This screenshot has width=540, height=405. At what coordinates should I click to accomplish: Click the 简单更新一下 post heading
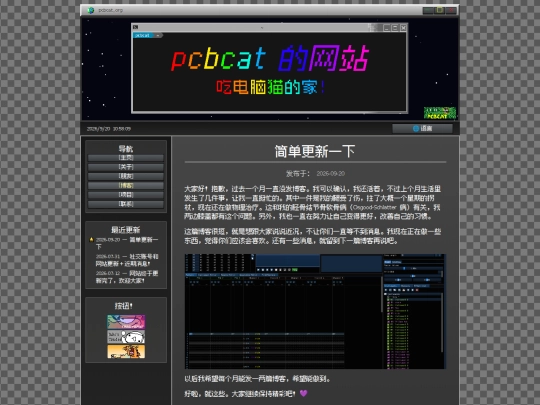pos(315,152)
